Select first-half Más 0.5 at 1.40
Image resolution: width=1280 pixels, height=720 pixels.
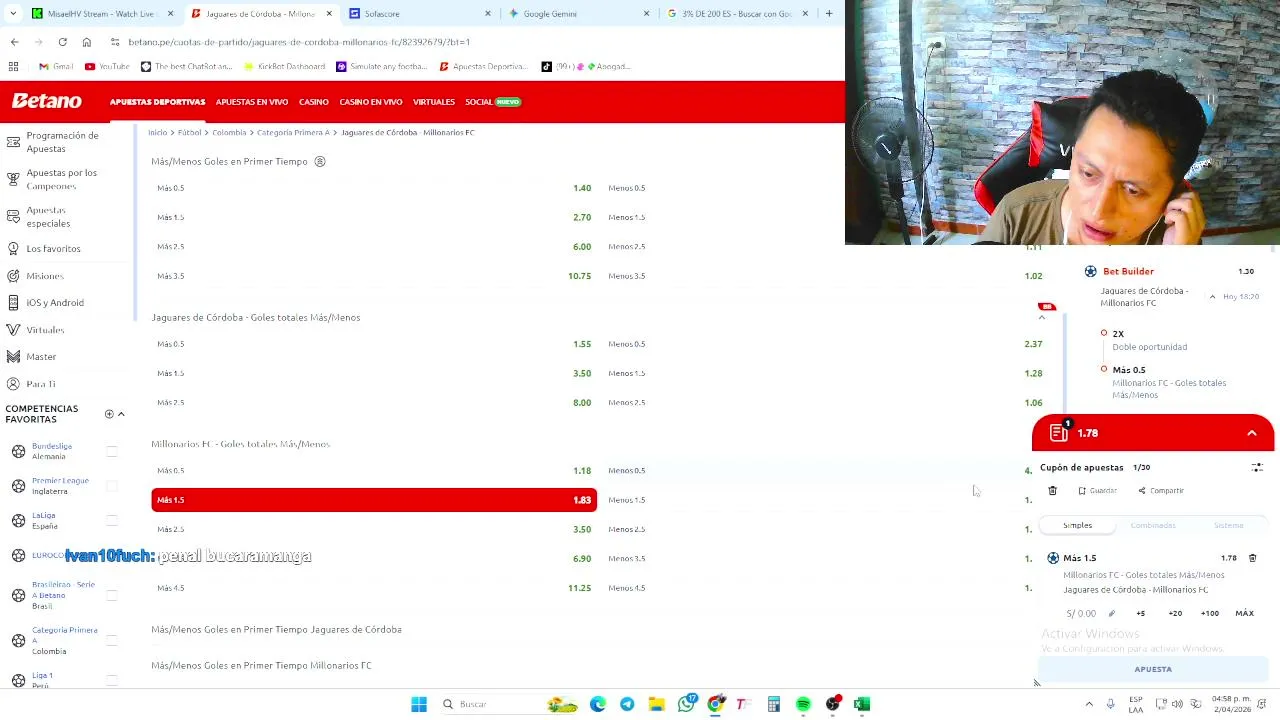click(374, 188)
